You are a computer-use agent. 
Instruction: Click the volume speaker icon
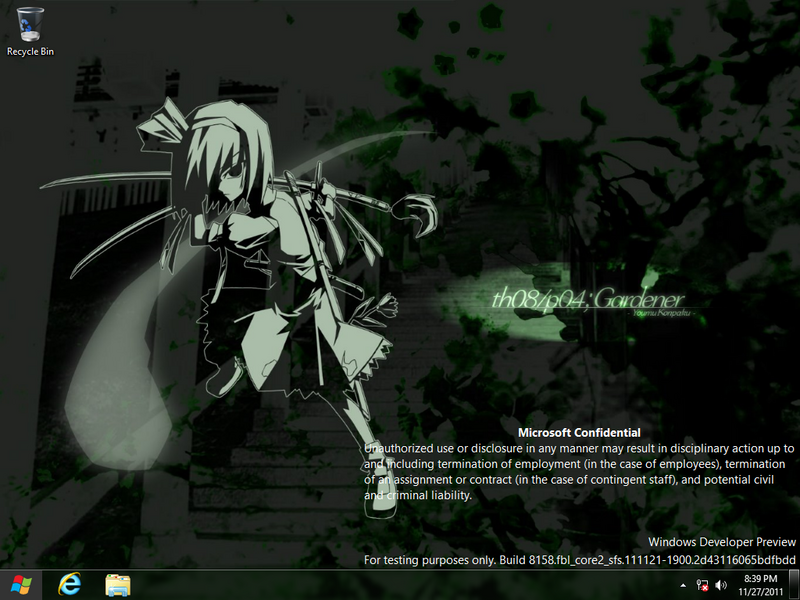click(x=721, y=585)
